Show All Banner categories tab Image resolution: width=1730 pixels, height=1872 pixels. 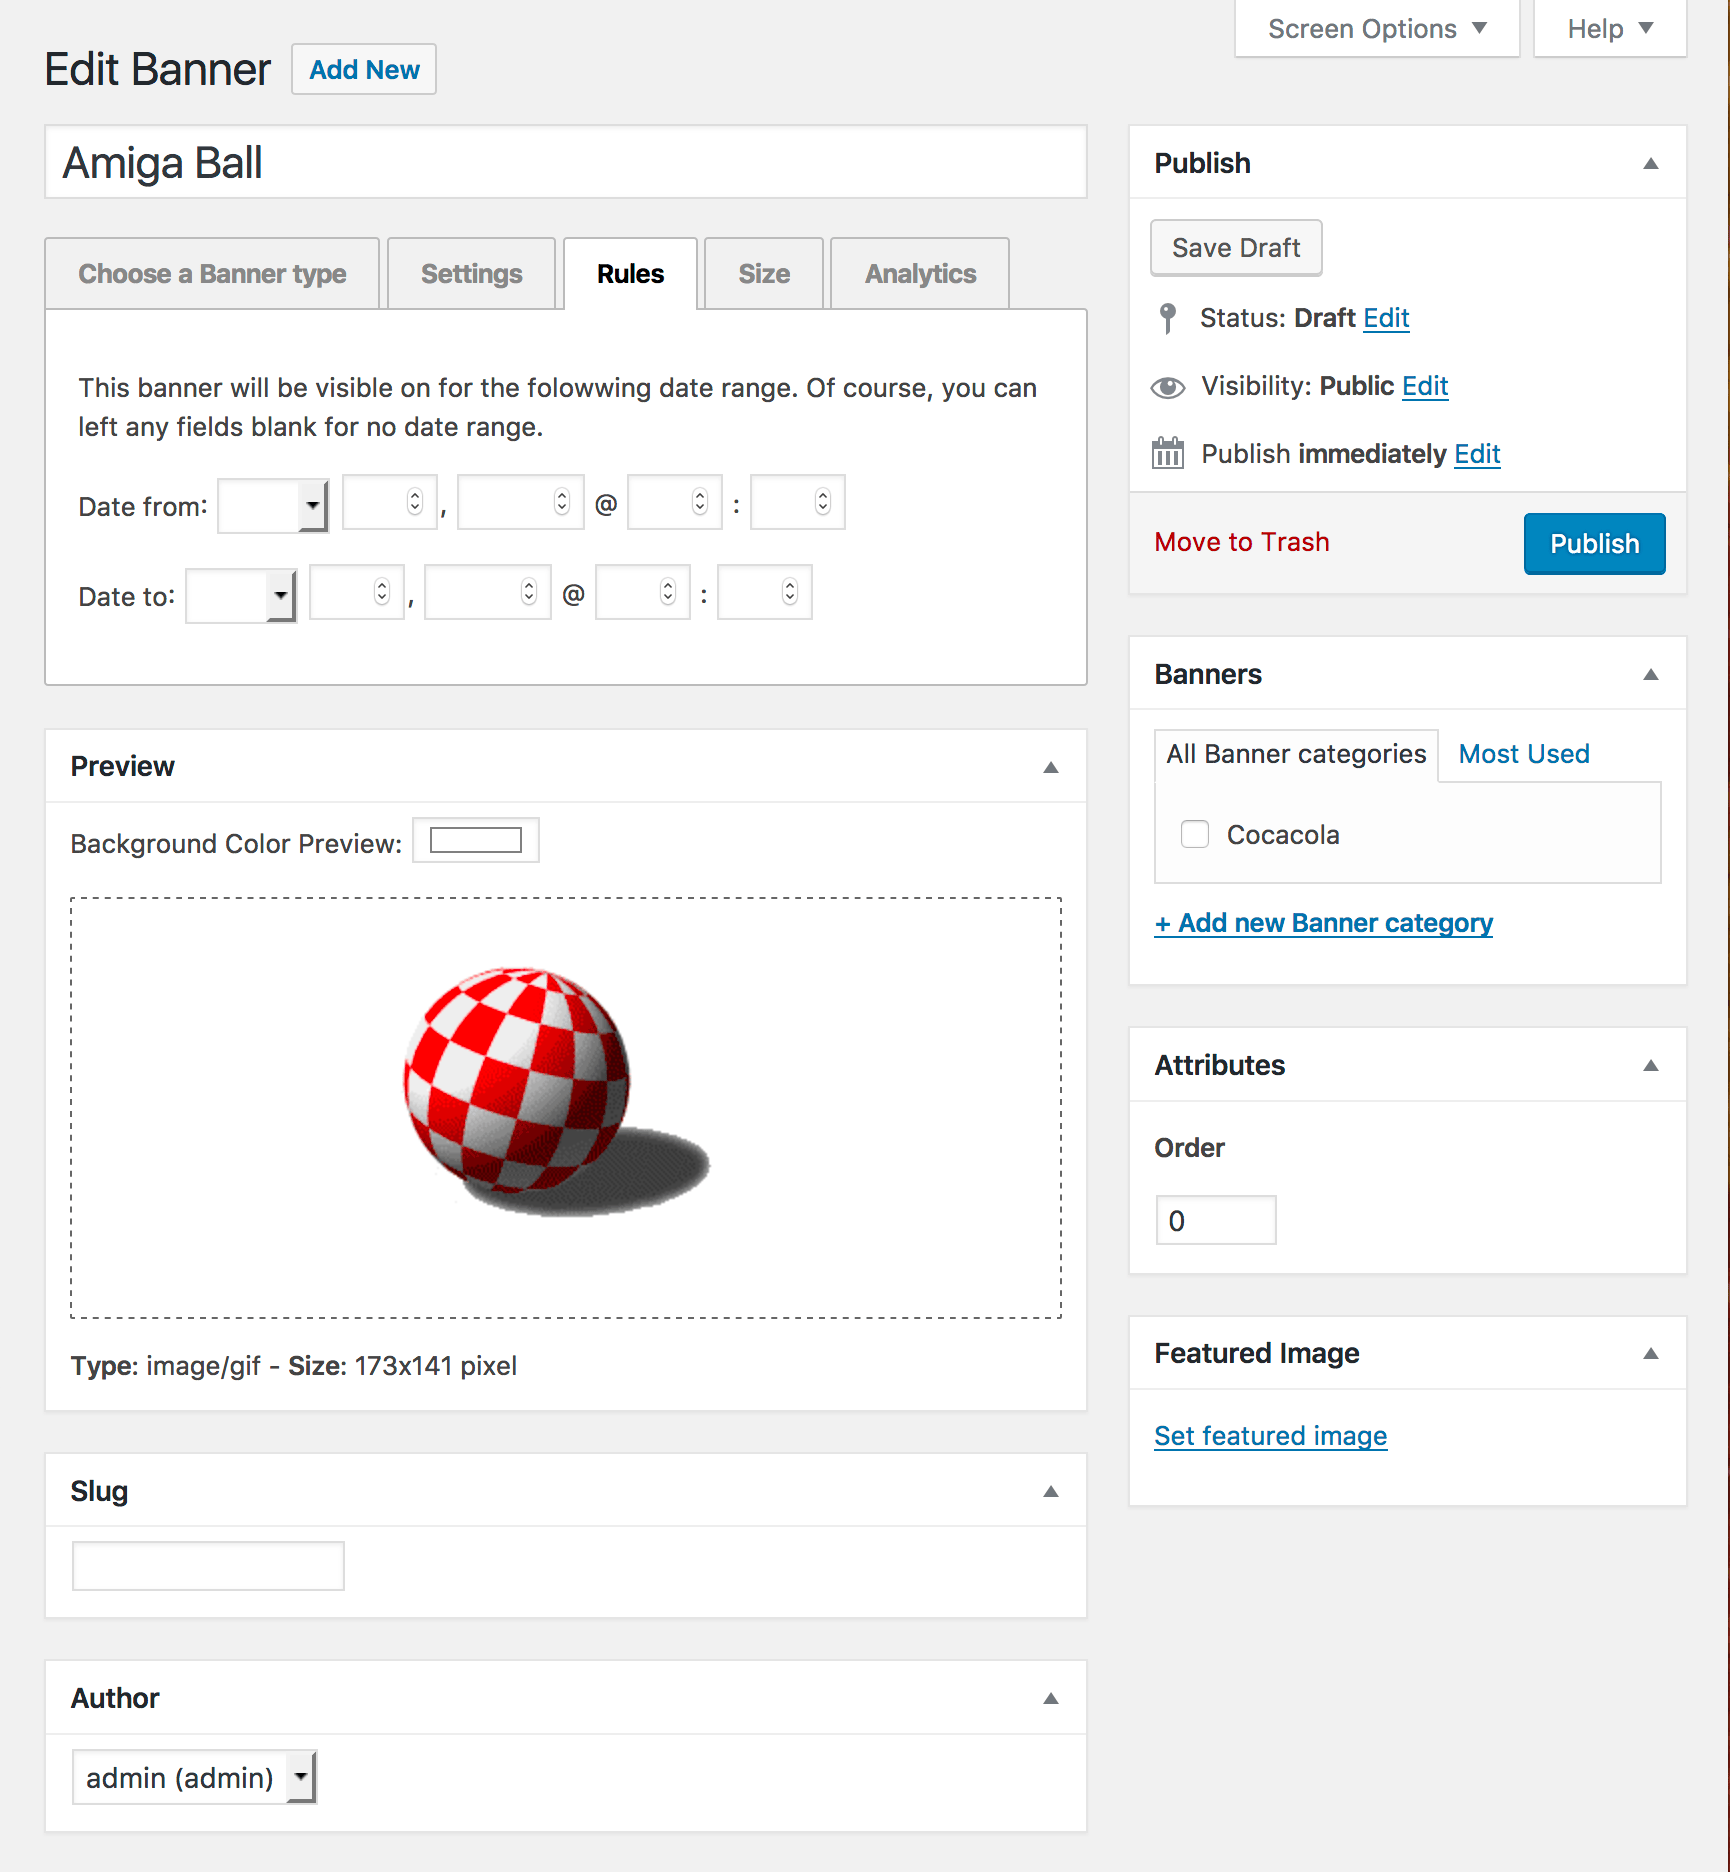pos(1296,754)
